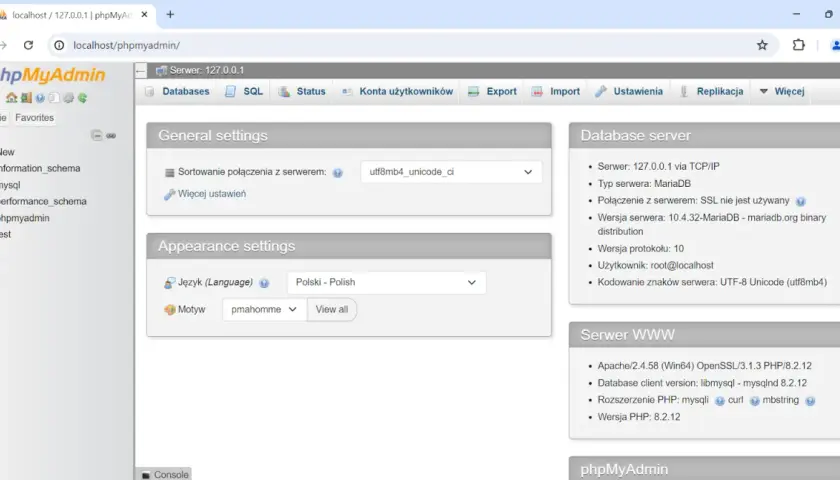The height and width of the screenshot is (480, 840).
Task: Open the SQL tab
Action: pos(244,92)
